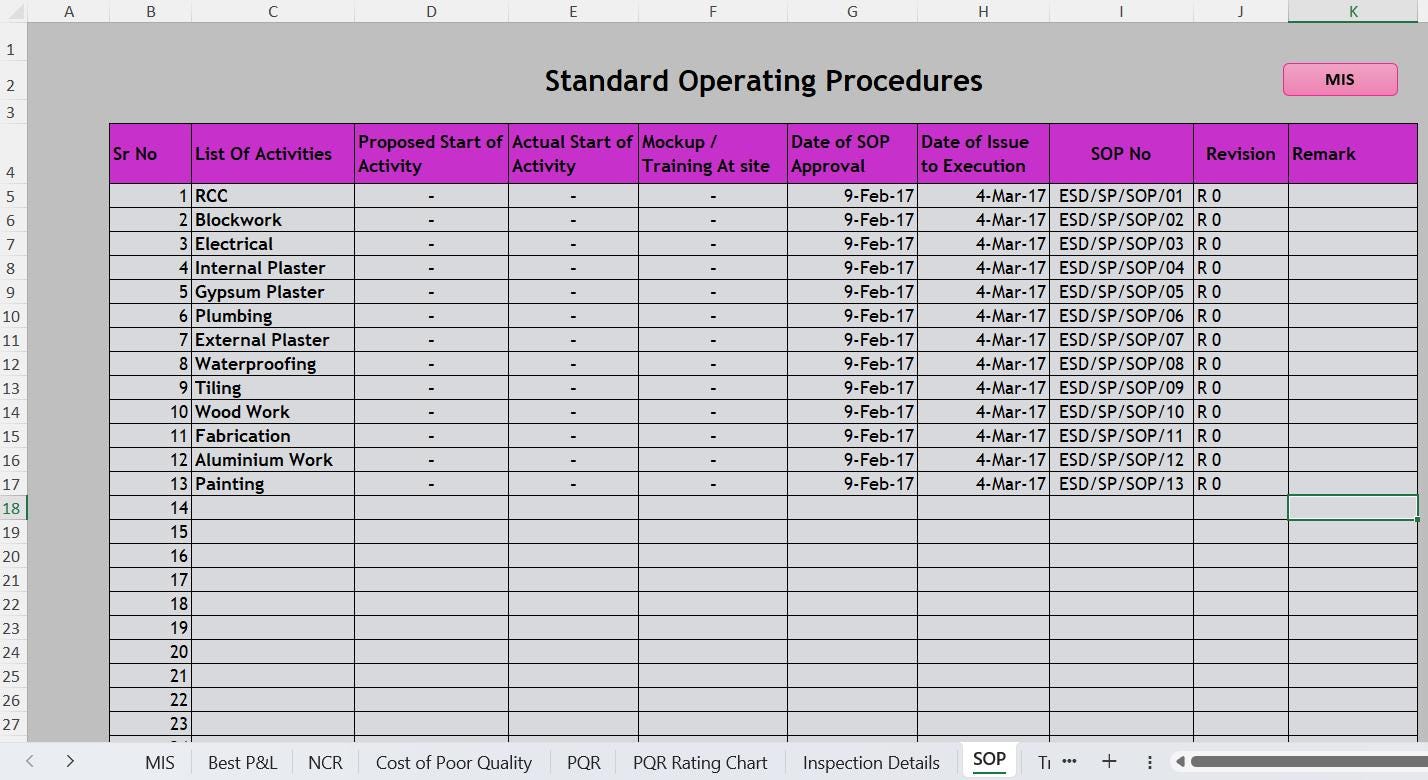
Task: Click the previous sheet navigation arrow
Action: (x=28, y=762)
